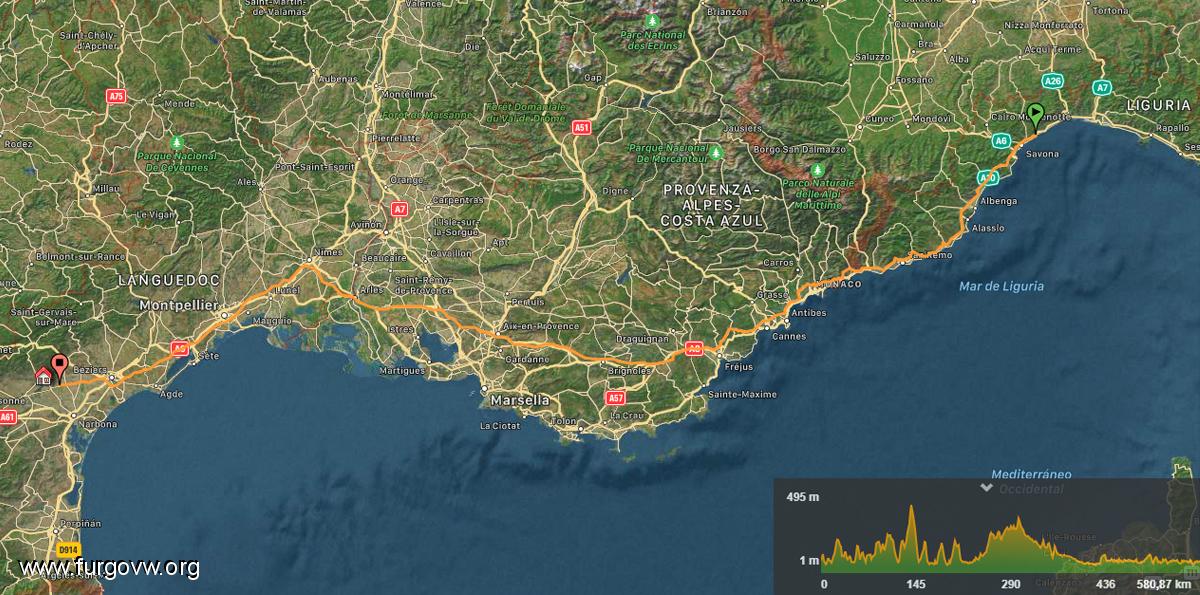Click the Antibes city label
The image size is (1200, 595).
click(808, 313)
